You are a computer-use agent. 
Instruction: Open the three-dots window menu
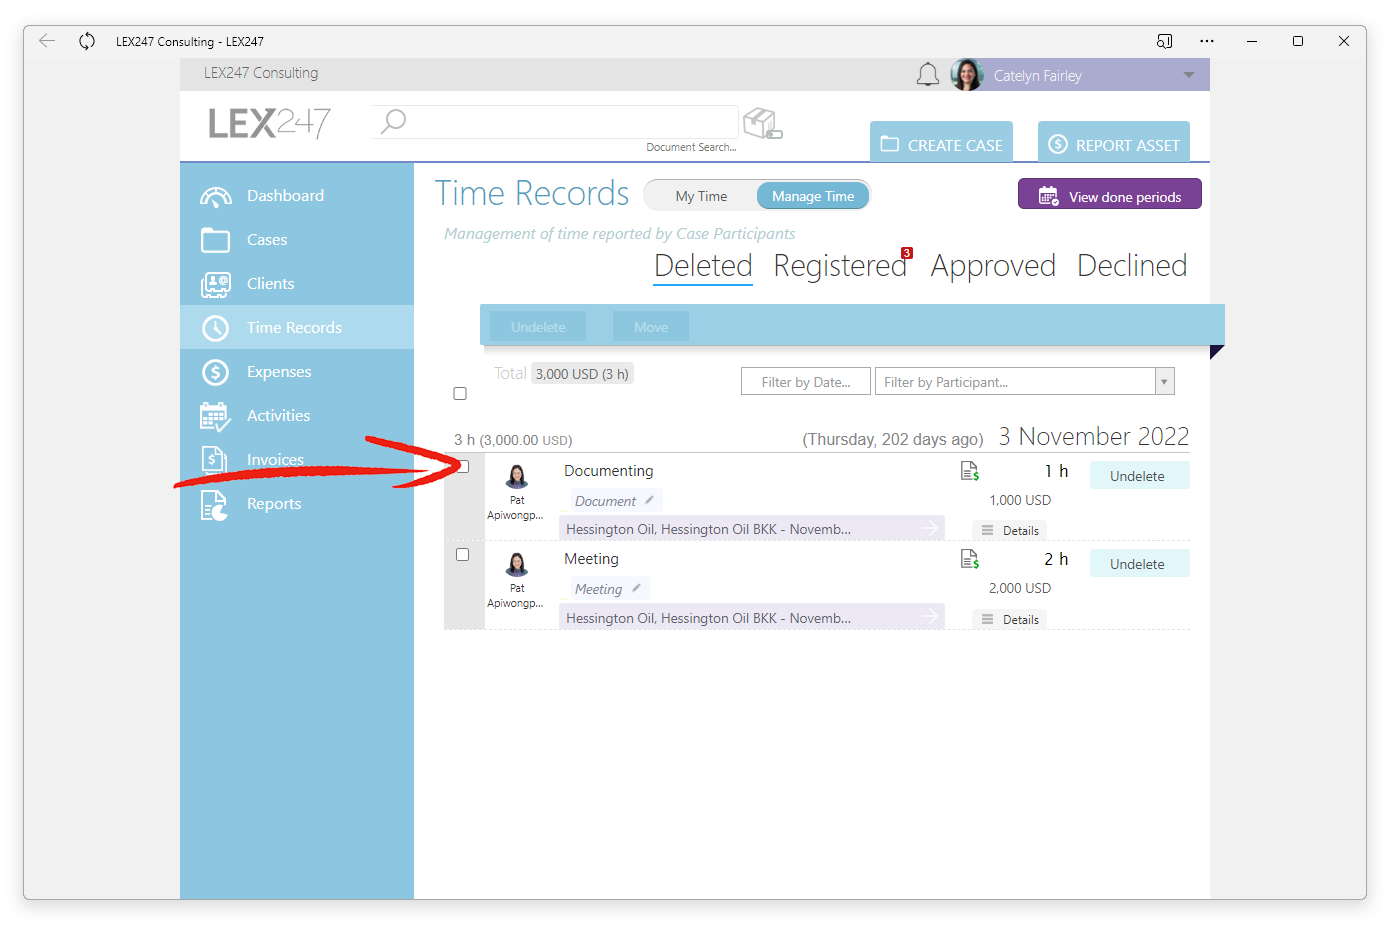point(1207,41)
